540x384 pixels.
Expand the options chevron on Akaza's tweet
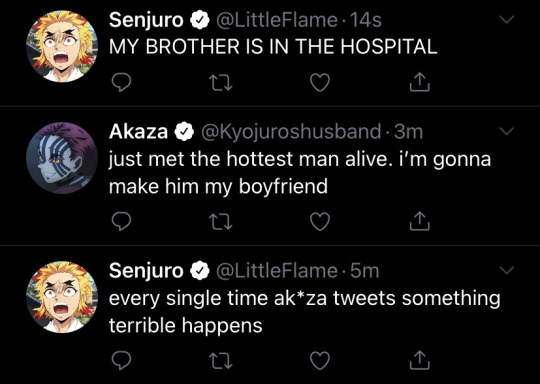[506, 131]
